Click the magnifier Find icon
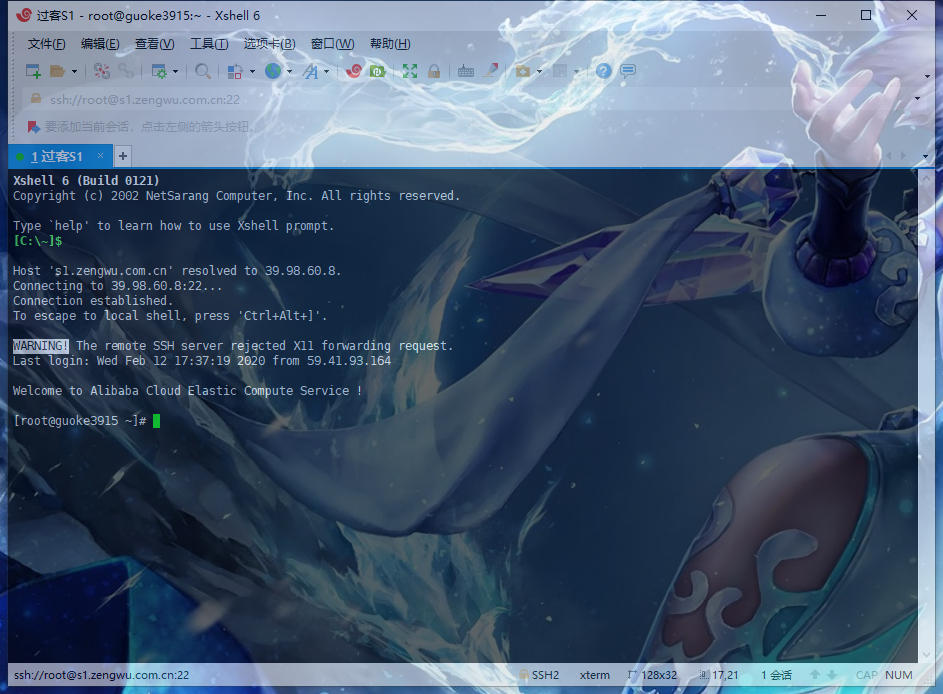Image resolution: width=943 pixels, height=694 pixels. pos(203,71)
